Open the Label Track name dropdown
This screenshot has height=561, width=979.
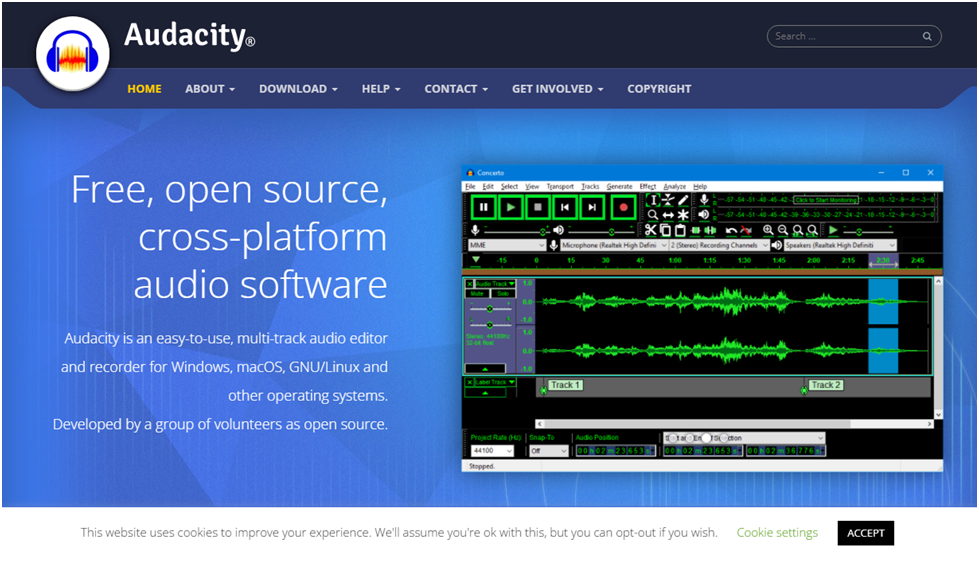[x=495, y=382]
